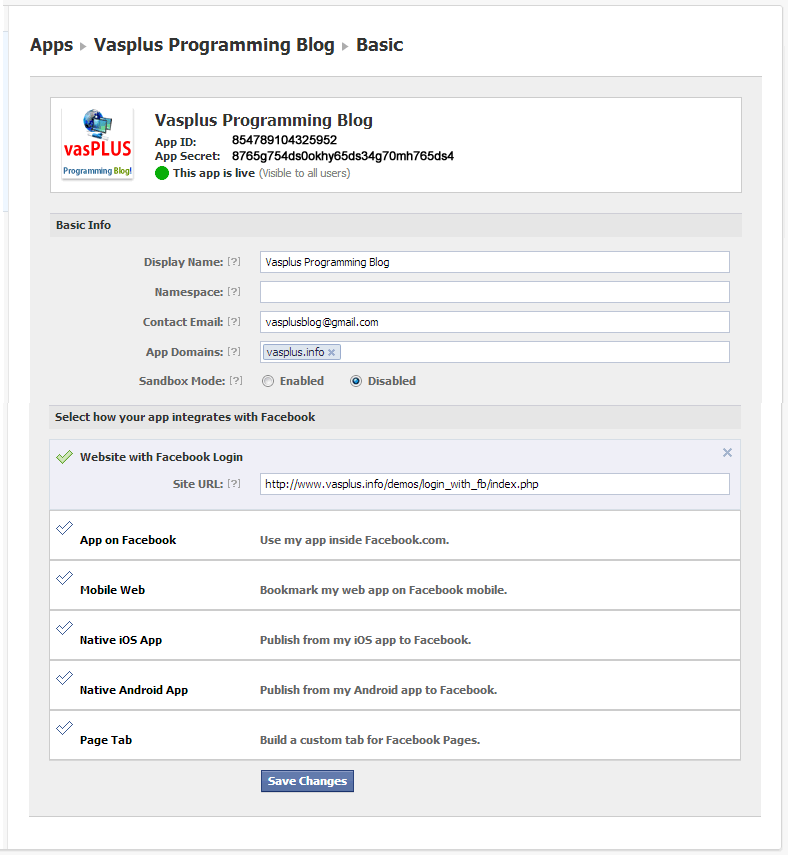Image resolution: width=788 pixels, height=855 pixels.
Task: Expand the Page Tab integration row
Action: click(x=395, y=735)
